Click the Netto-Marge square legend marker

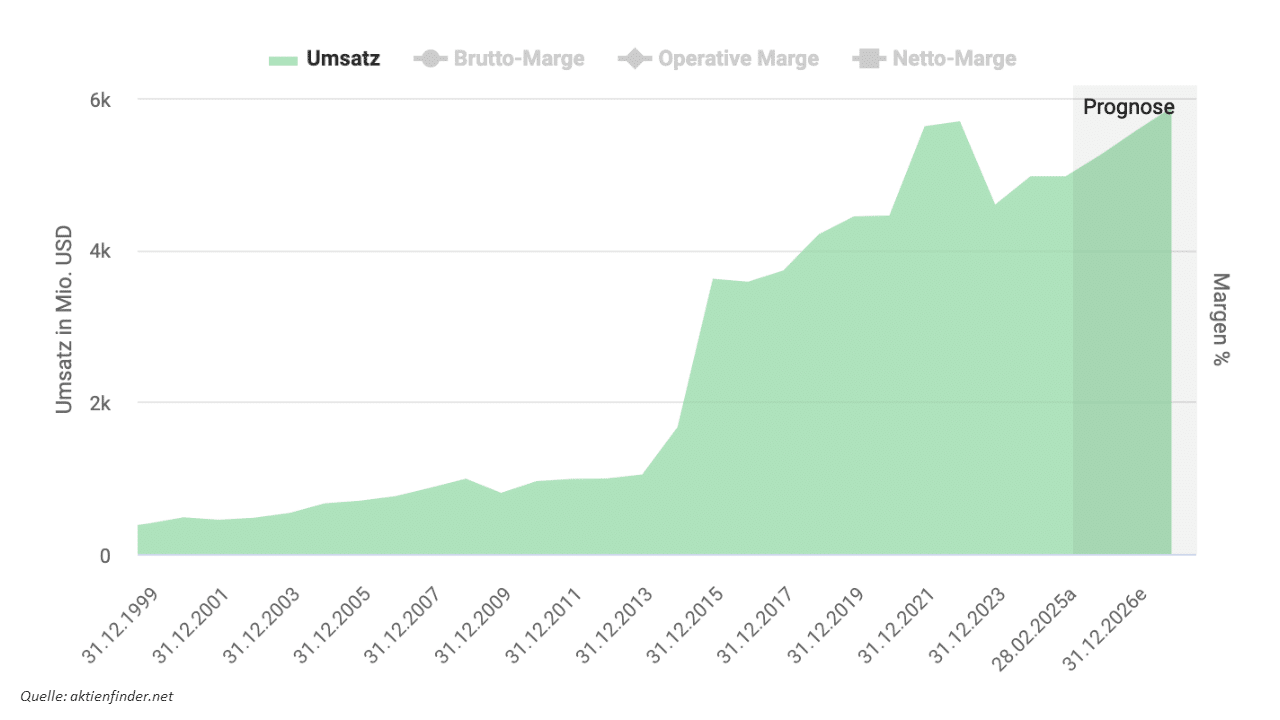point(866,59)
